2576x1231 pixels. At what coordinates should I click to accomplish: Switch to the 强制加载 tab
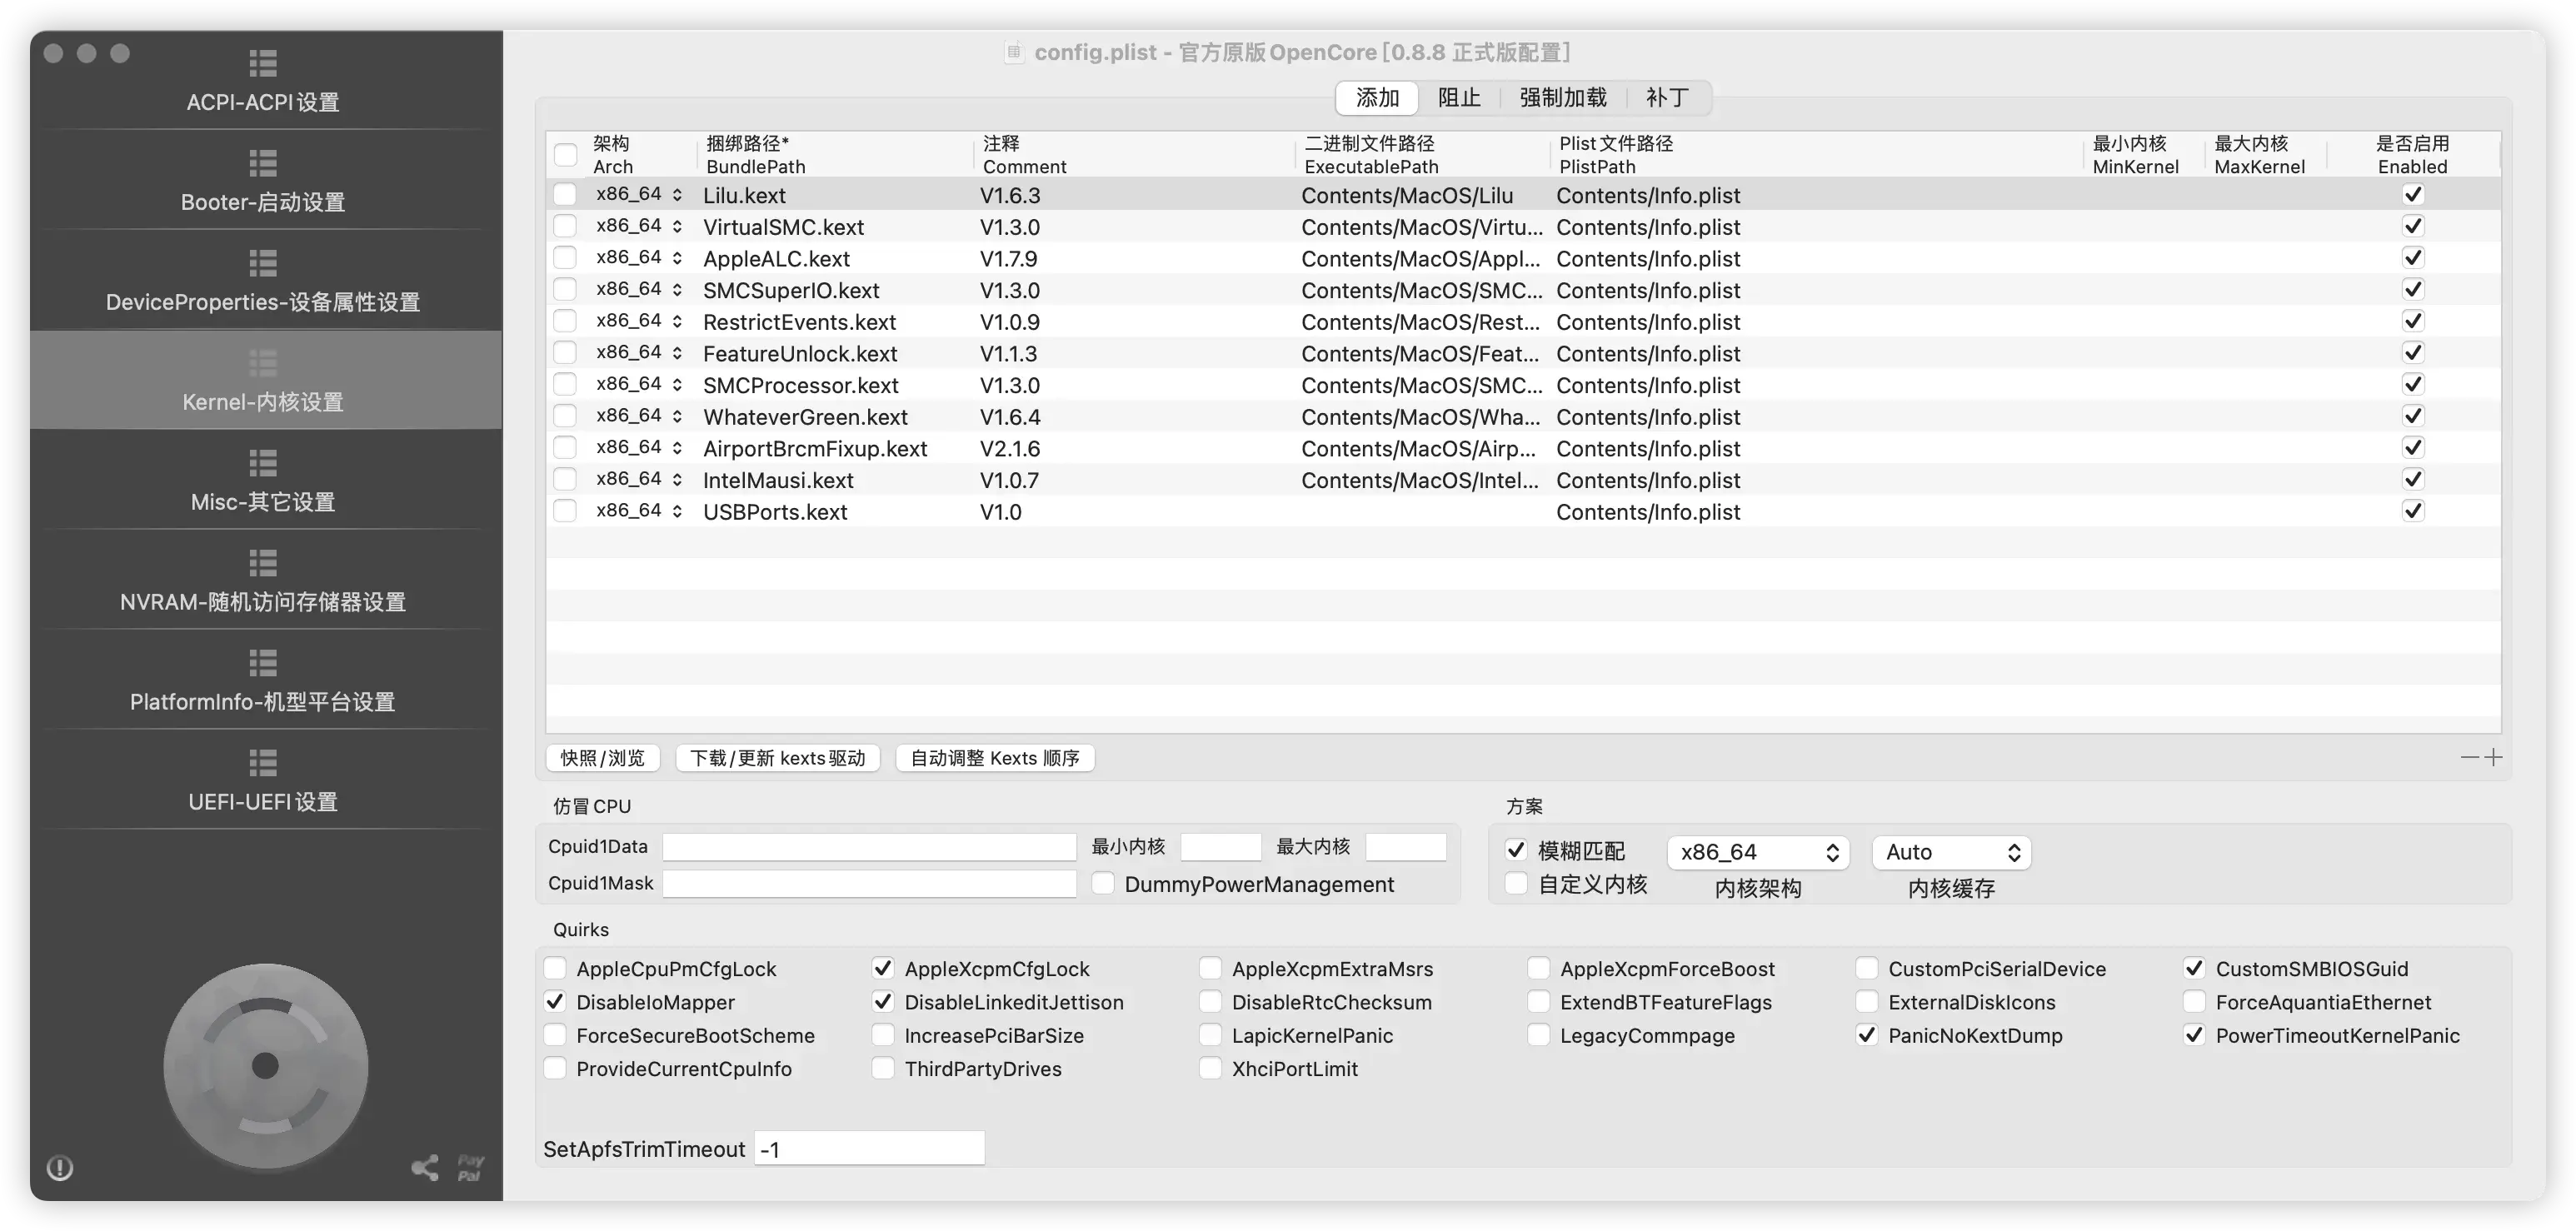click(1562, 98)
